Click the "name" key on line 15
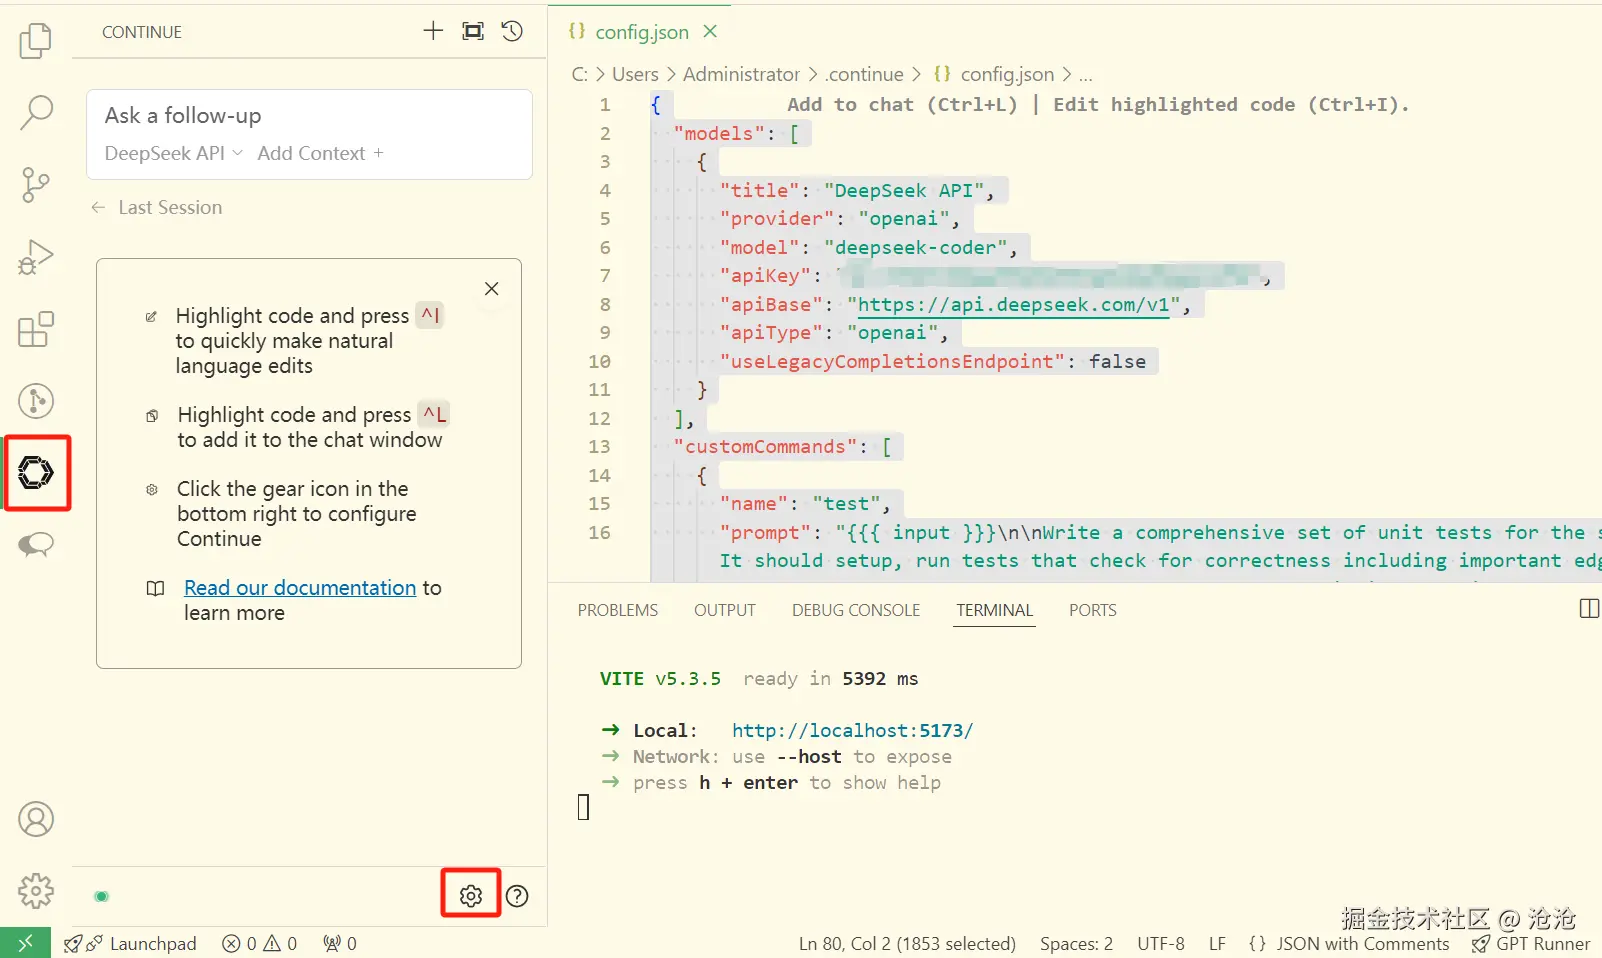 pos(754,504)
